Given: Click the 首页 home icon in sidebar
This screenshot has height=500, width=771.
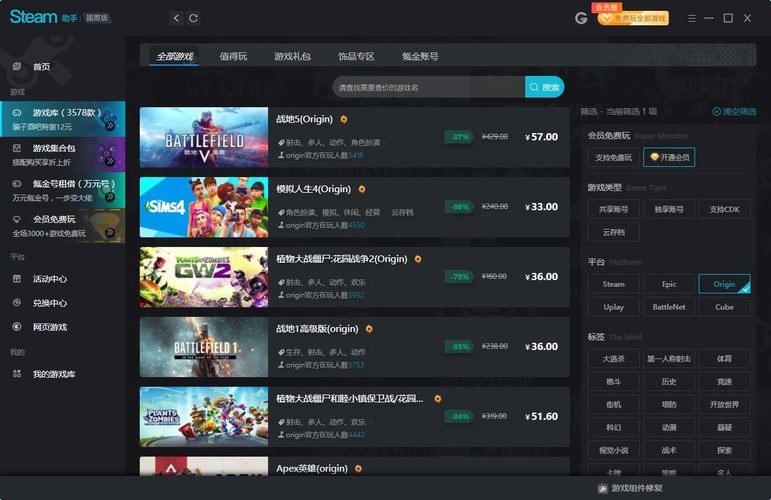Looking at the screenshot, I should (17, 66).
